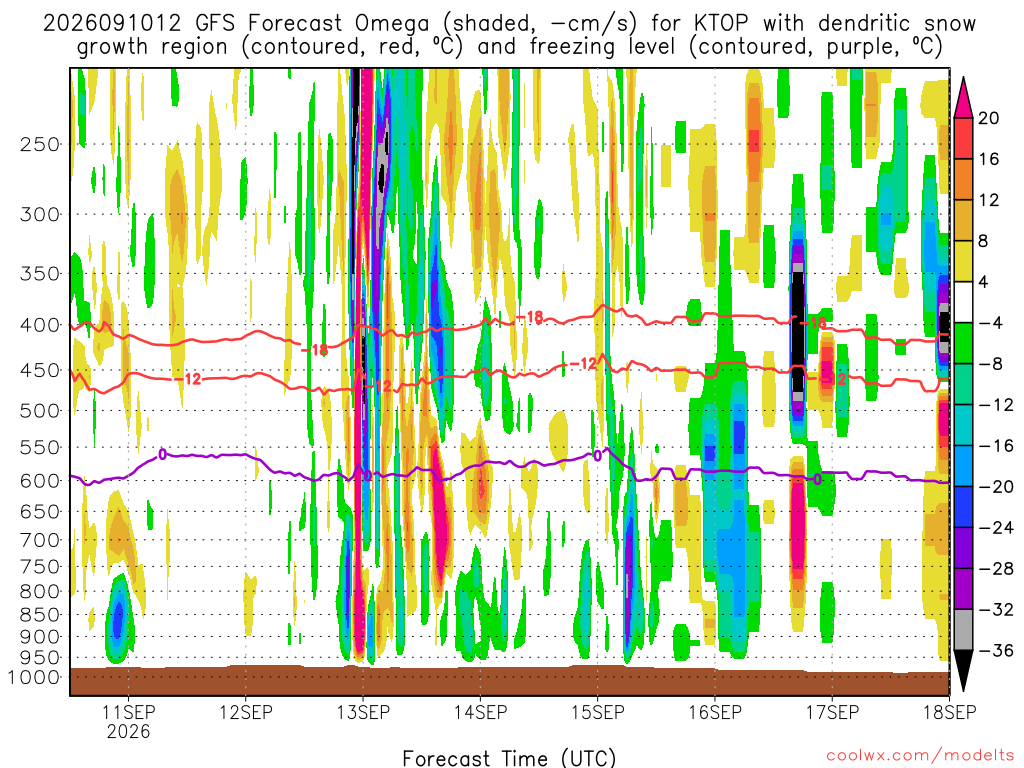
Task: Click the red -12 contour label near 11SEP
Action: tap(188, 379)
